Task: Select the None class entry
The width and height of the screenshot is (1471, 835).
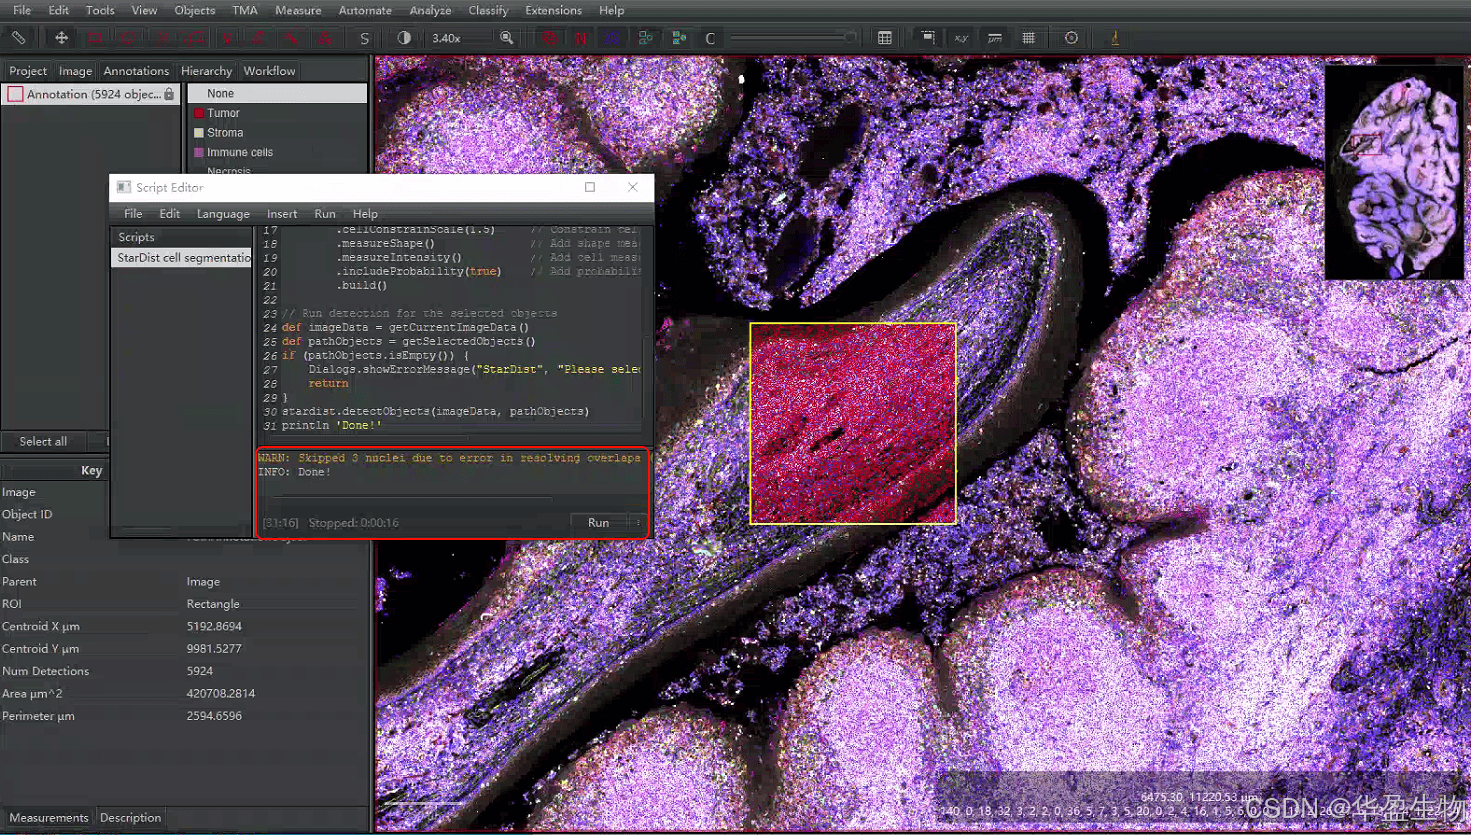Action: [x=277, y=93]
